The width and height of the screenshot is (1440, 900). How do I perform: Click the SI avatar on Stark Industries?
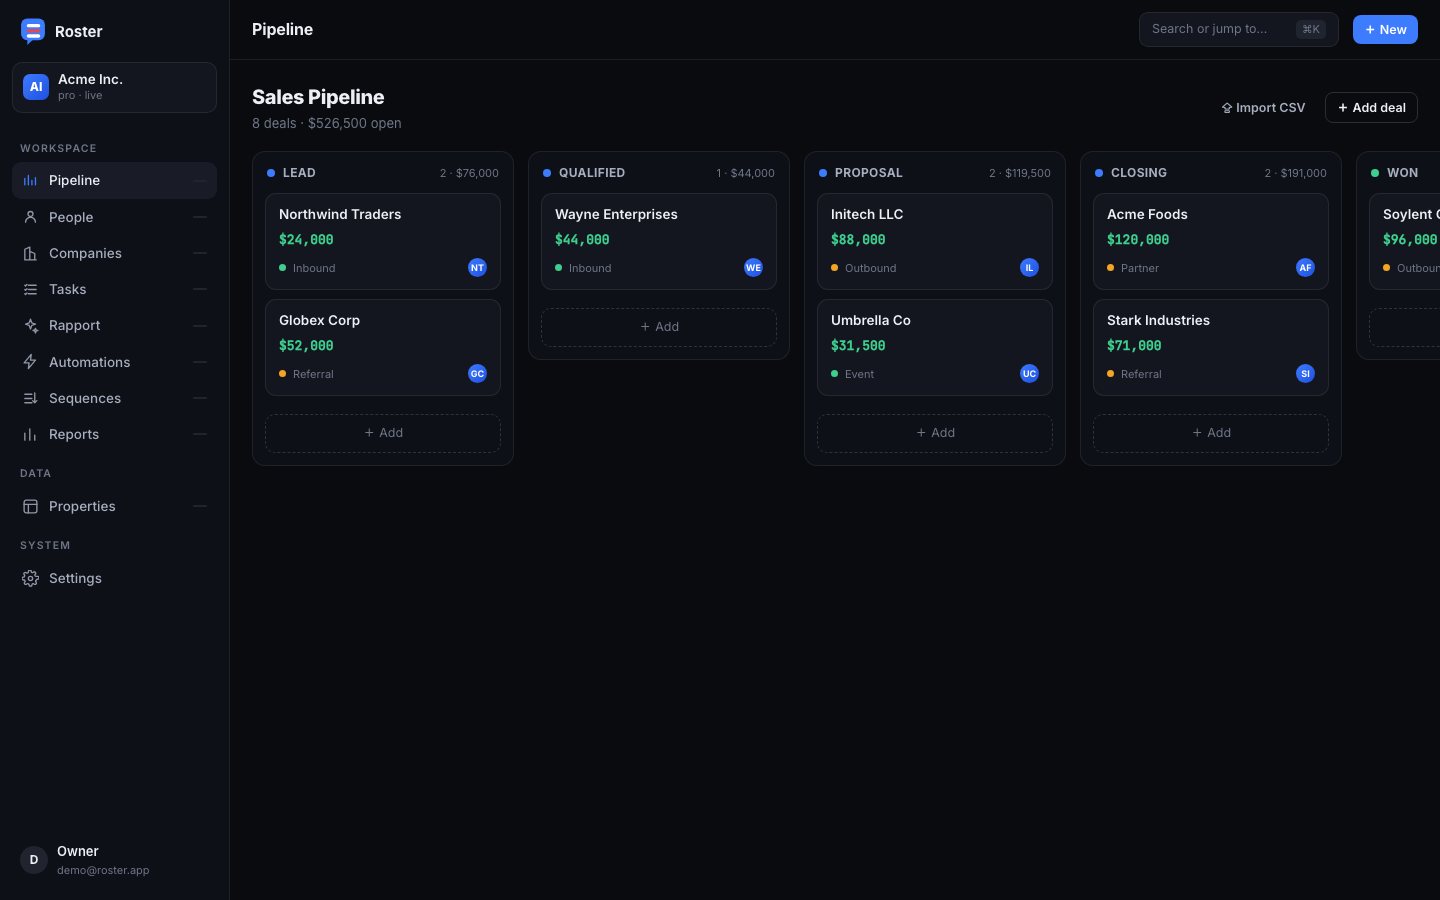tap(1305, 373)
